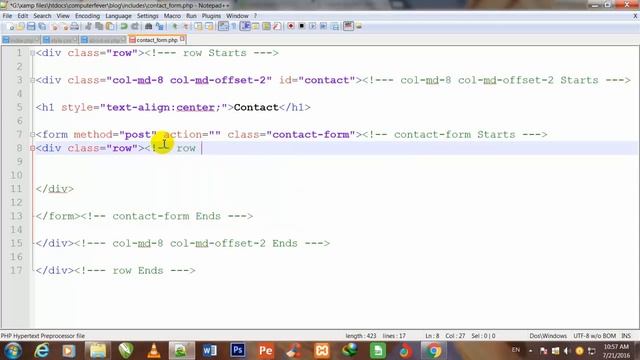Viewport: 640px width, 360px height.
Task: Open the Edit menu
Action: [x=22, y=16]
